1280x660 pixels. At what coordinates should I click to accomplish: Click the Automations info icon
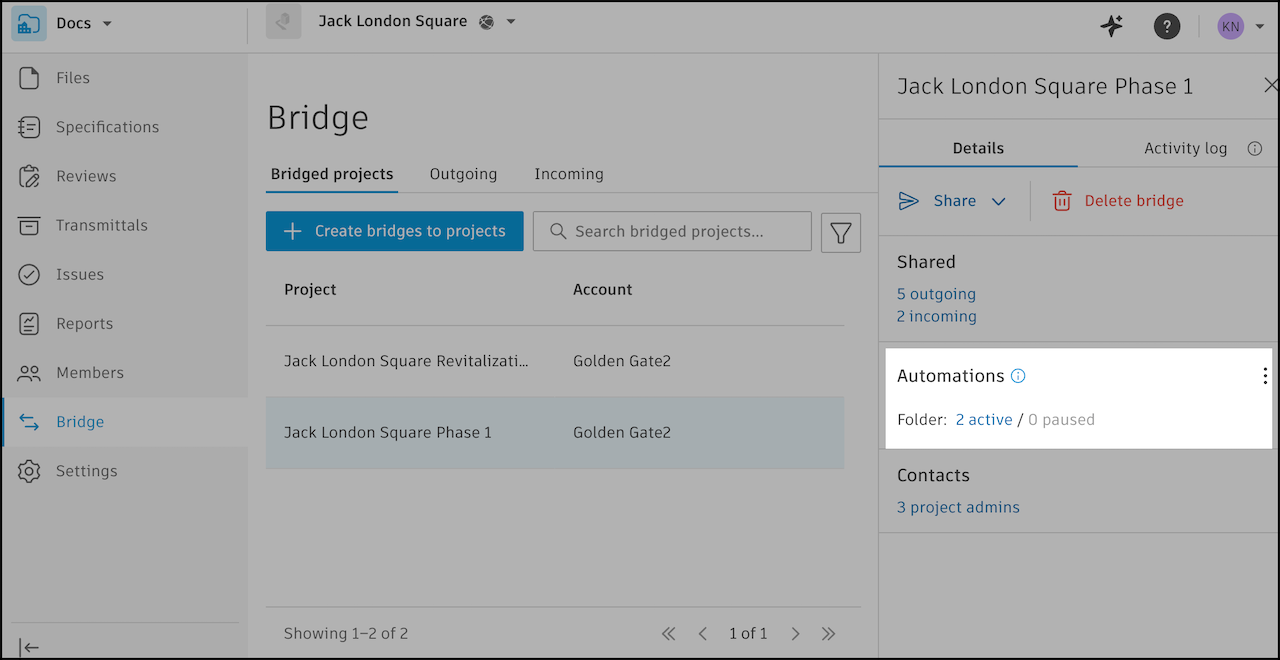coord(1018,376)
